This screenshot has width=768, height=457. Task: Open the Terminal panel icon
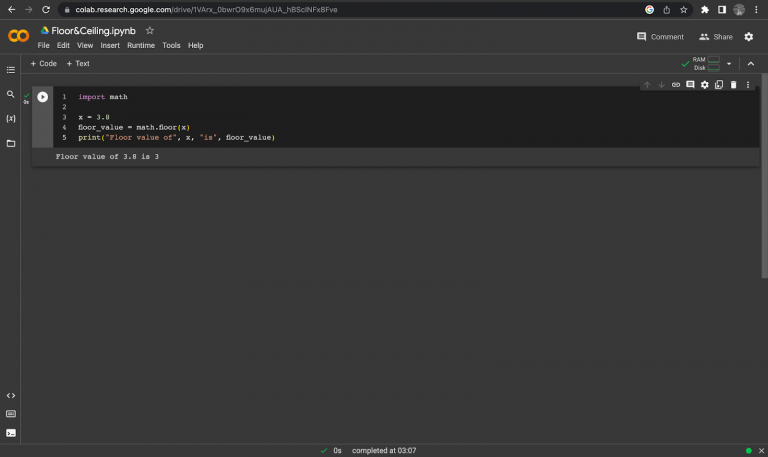pyautogui.click(x=11, y=433)
